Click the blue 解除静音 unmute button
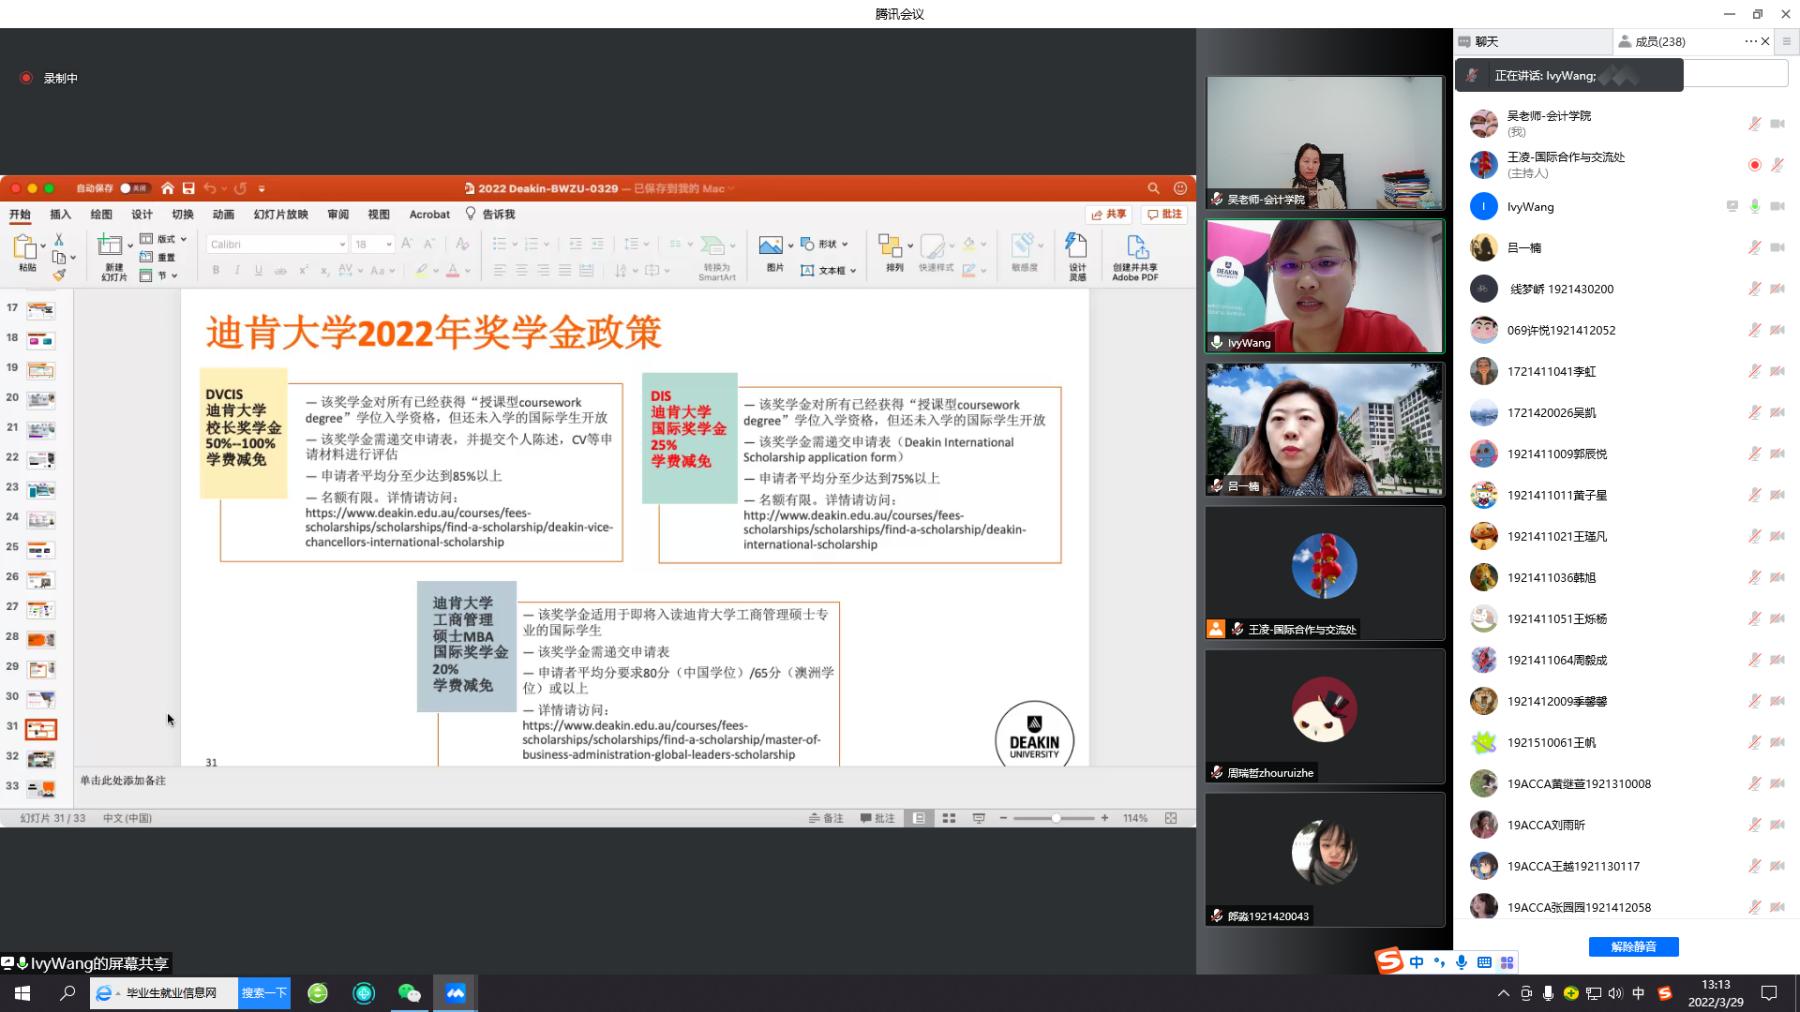This screenshot has width=1800, height=1012. tap(1633, 946)
